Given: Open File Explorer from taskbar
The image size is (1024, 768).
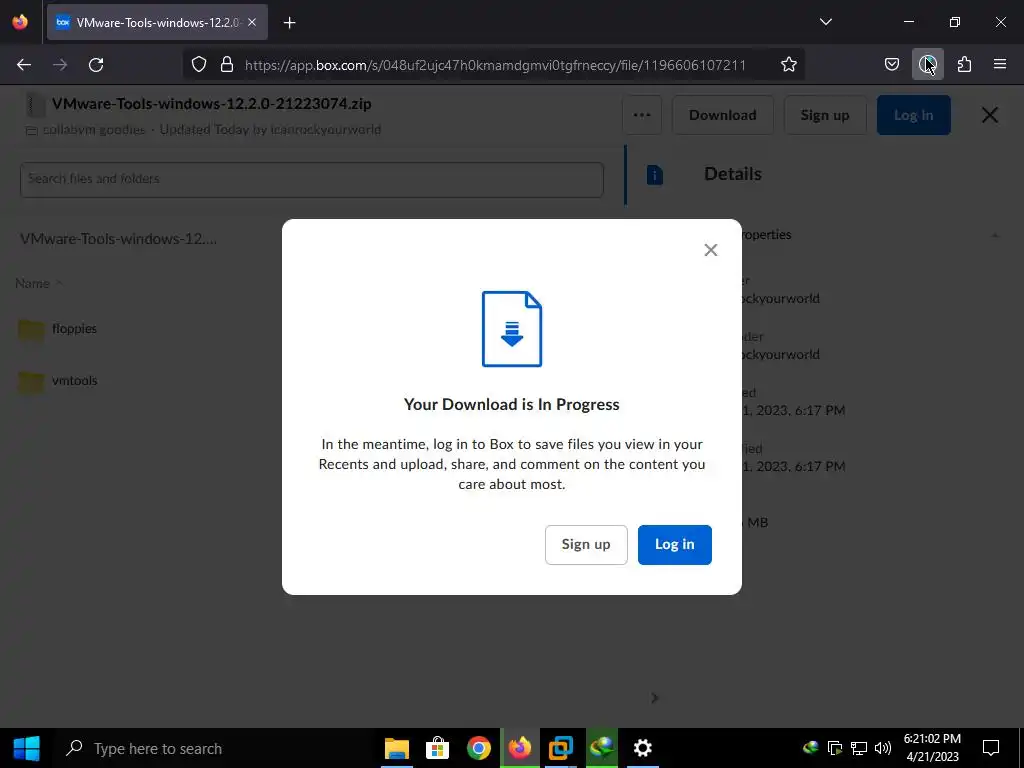Looking at the screenshot, I should point(396,748).
